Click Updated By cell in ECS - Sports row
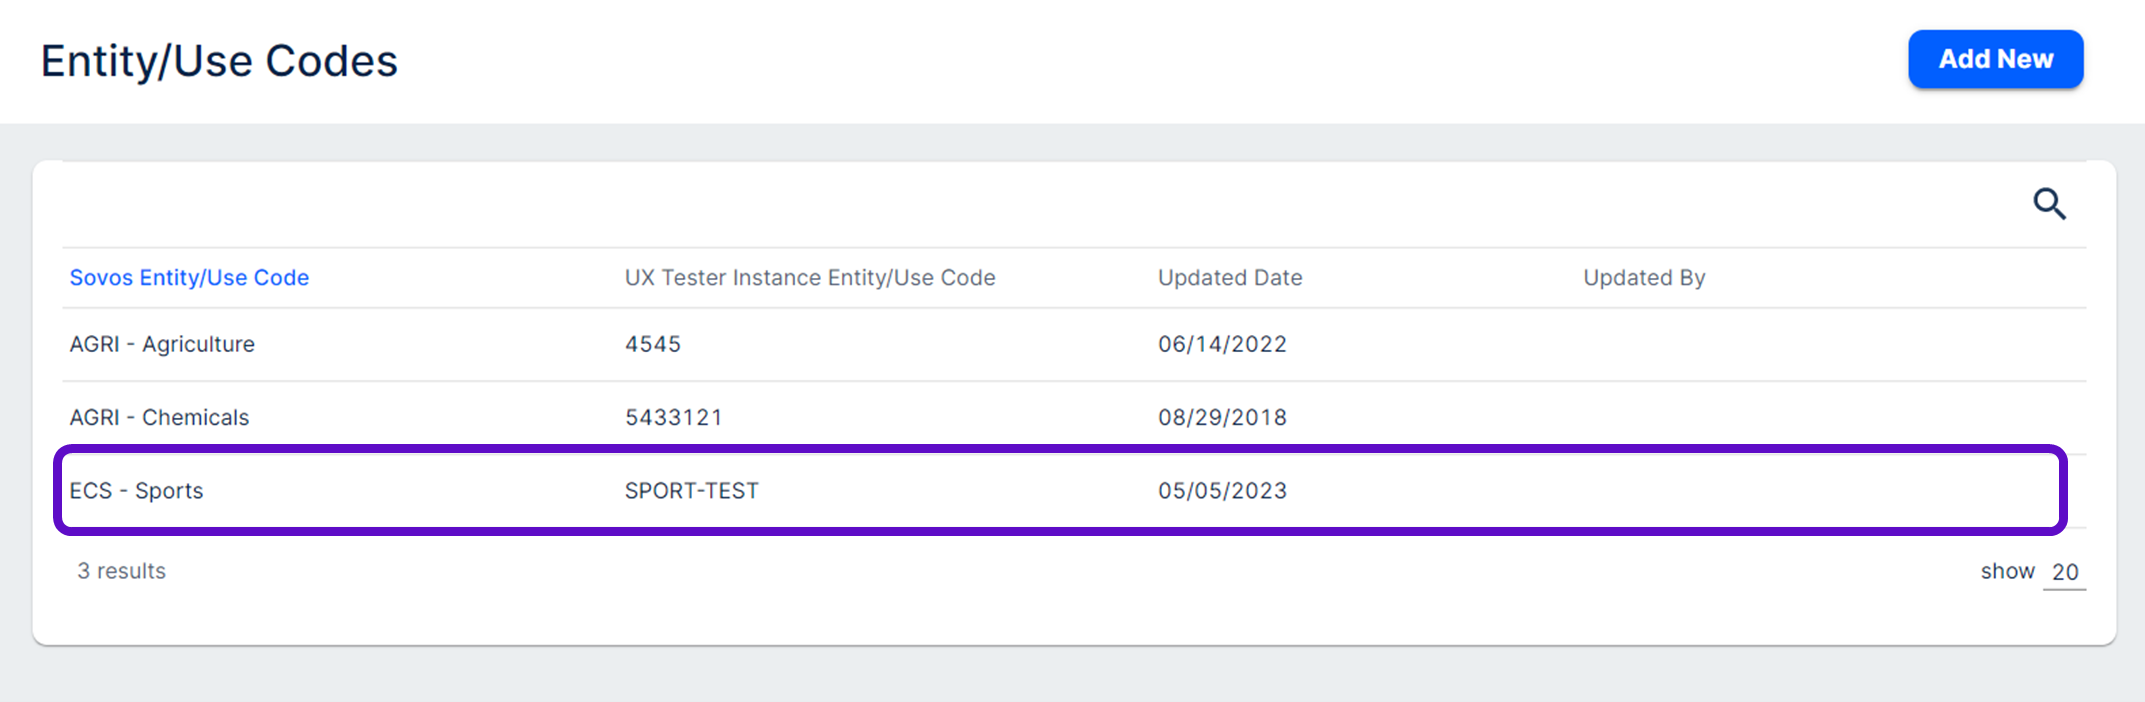 click(x=1644, y=491)
